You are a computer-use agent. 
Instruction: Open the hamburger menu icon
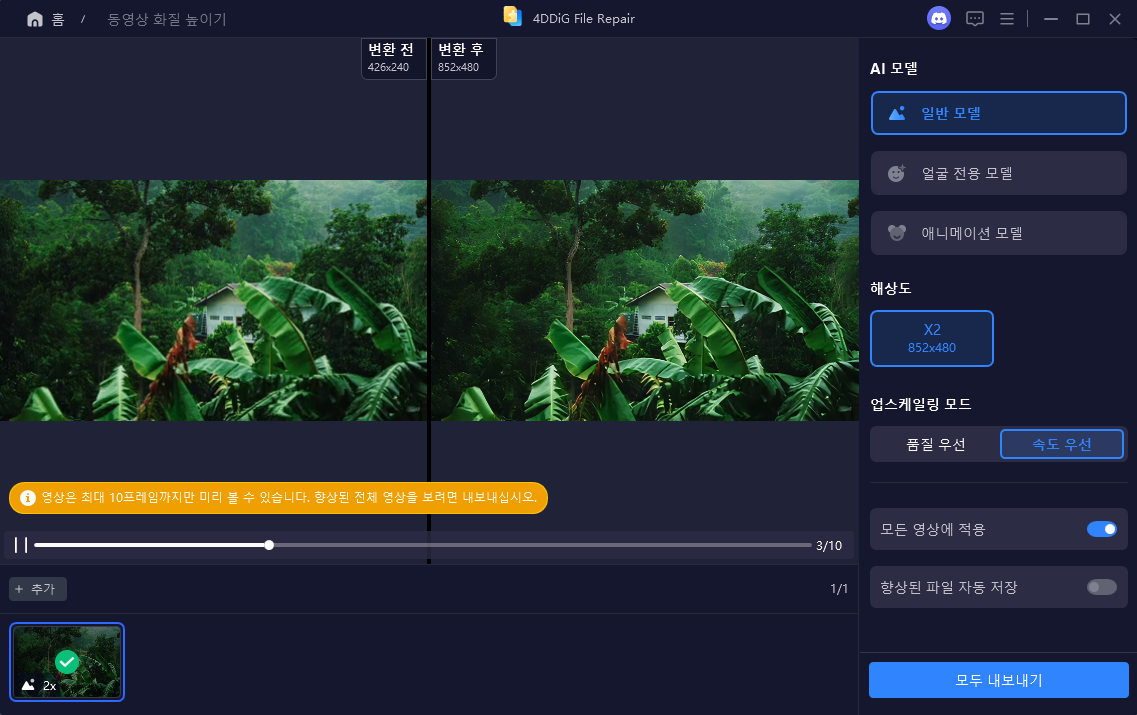1006,19
